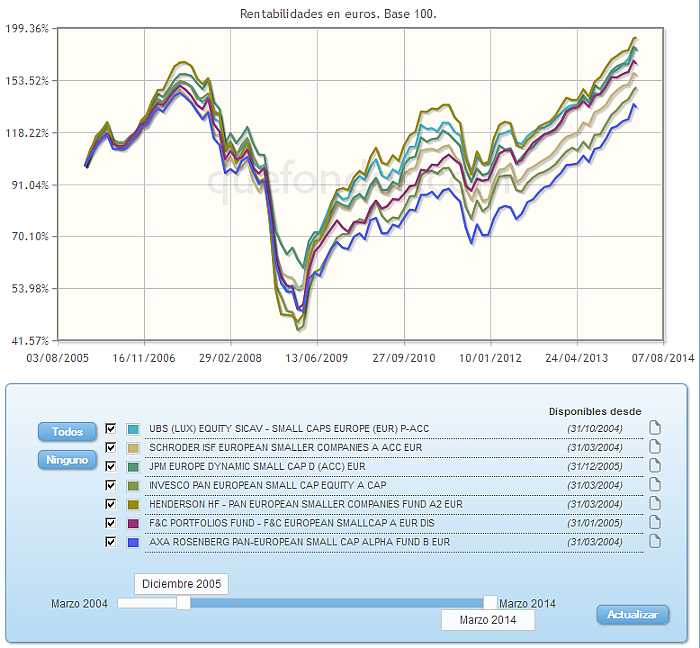Click the 118.22% y-axis label
The height and width of the screenshot is (648, 700).
26,133
